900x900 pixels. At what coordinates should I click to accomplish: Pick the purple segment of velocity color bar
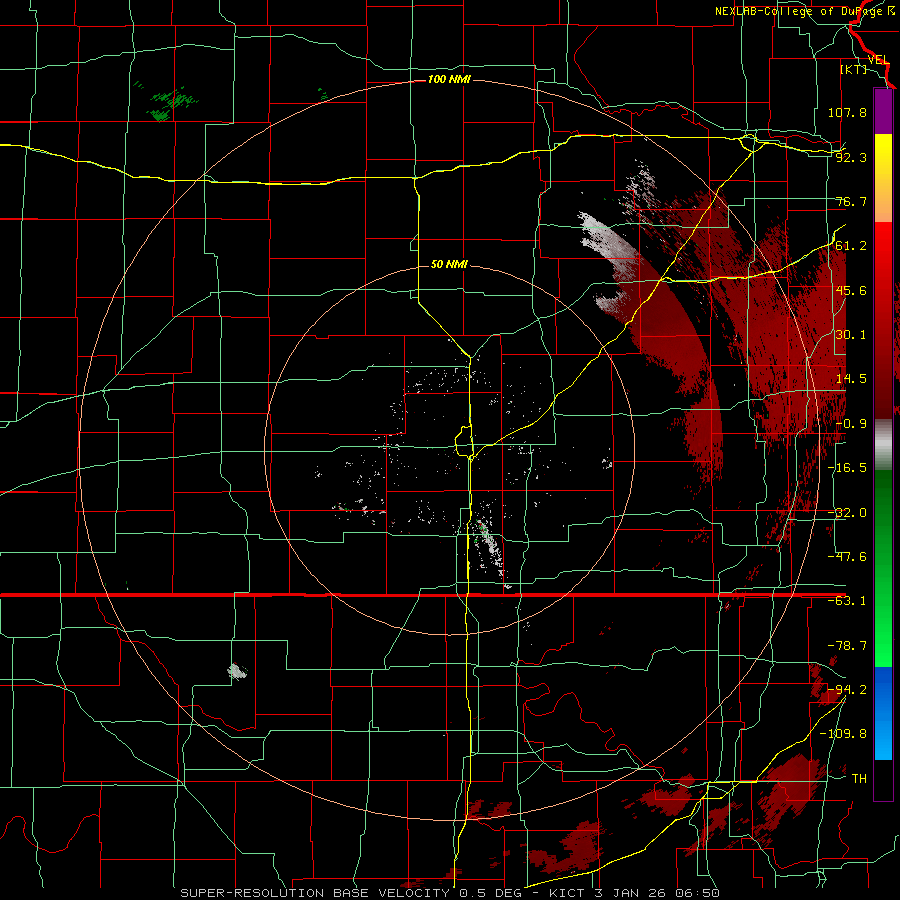pos(883,111)
